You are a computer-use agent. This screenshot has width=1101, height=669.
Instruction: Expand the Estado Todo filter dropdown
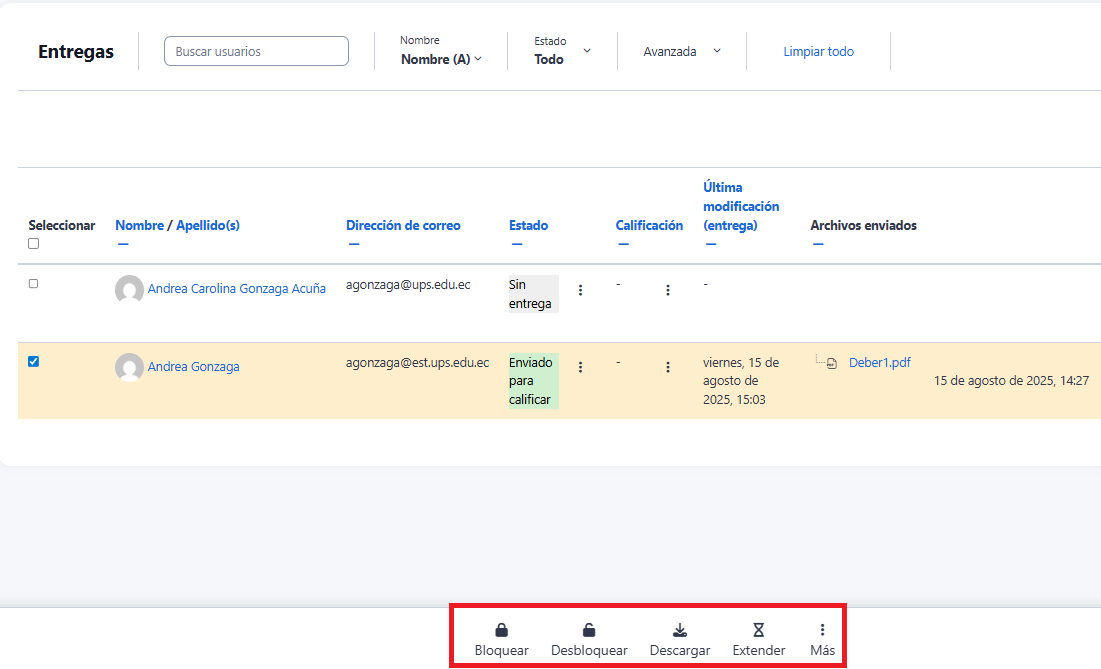(x=586, y=51)
